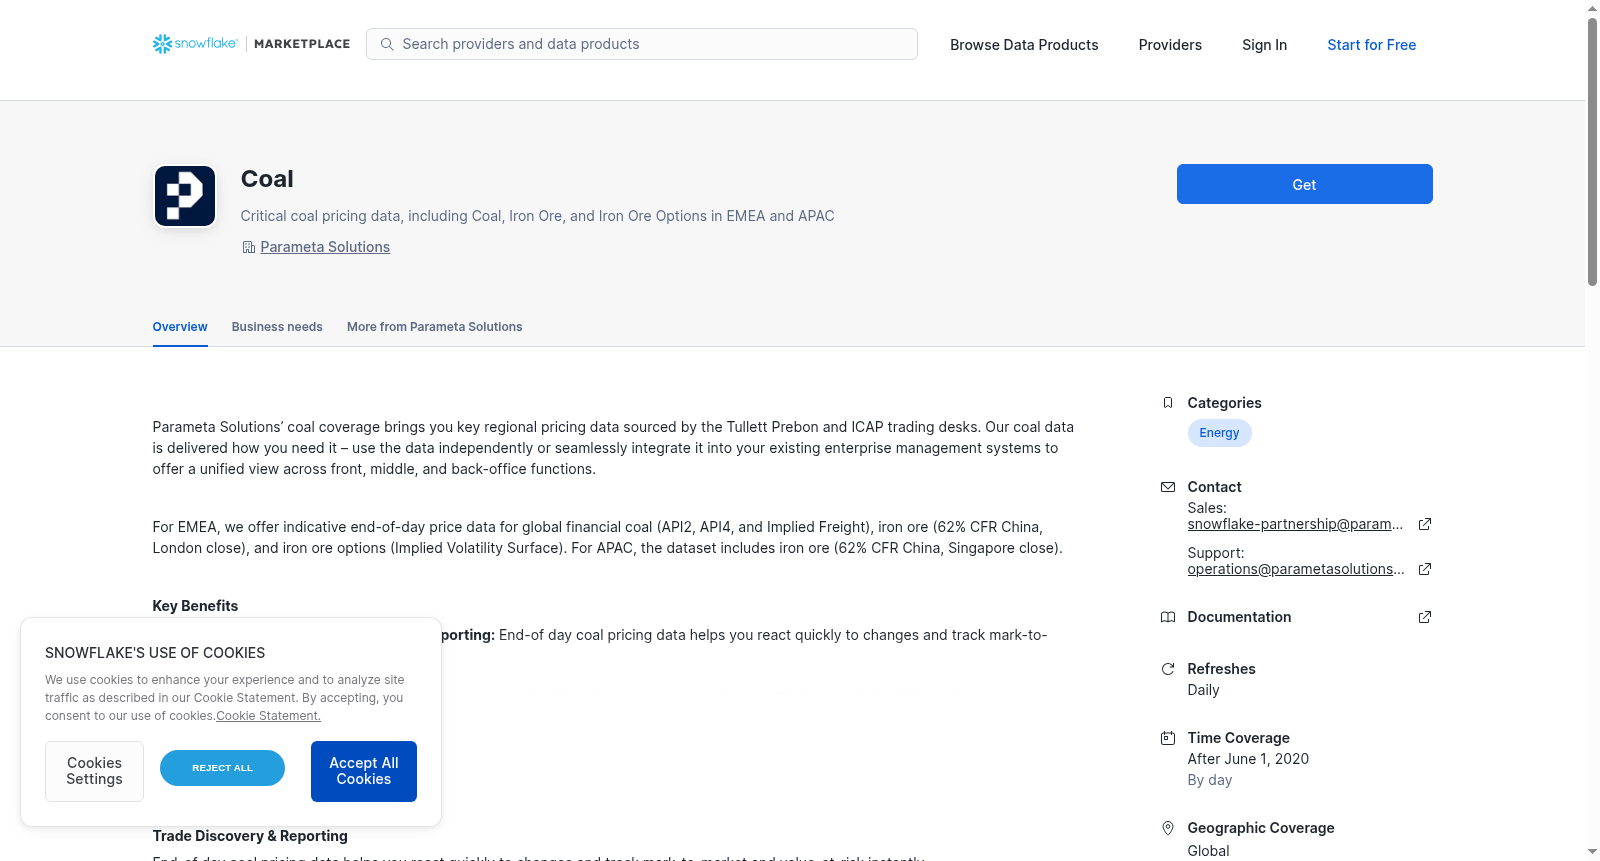Click the Time Coverage calendar icon

(1168, 738)
